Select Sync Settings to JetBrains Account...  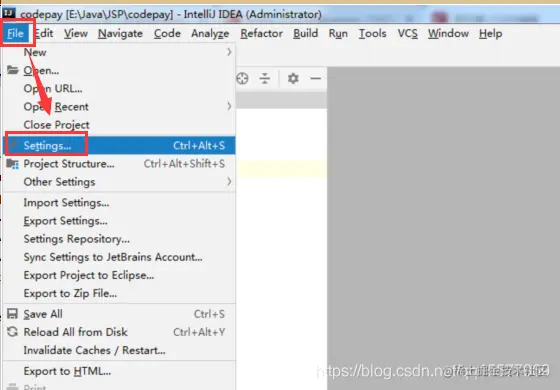click(119, 257)
